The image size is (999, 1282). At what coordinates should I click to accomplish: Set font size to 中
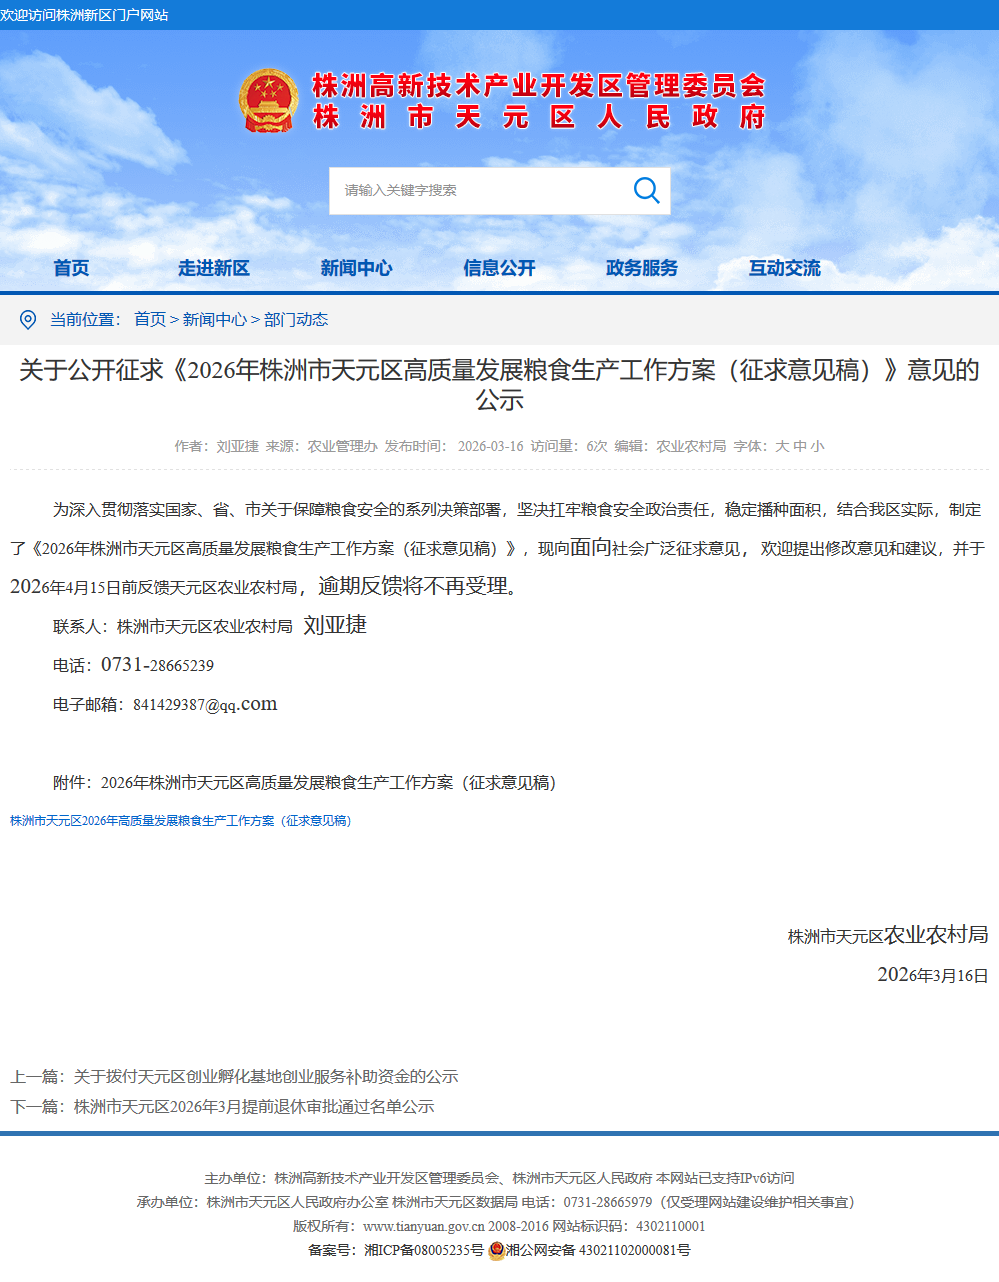pos(800,447)
